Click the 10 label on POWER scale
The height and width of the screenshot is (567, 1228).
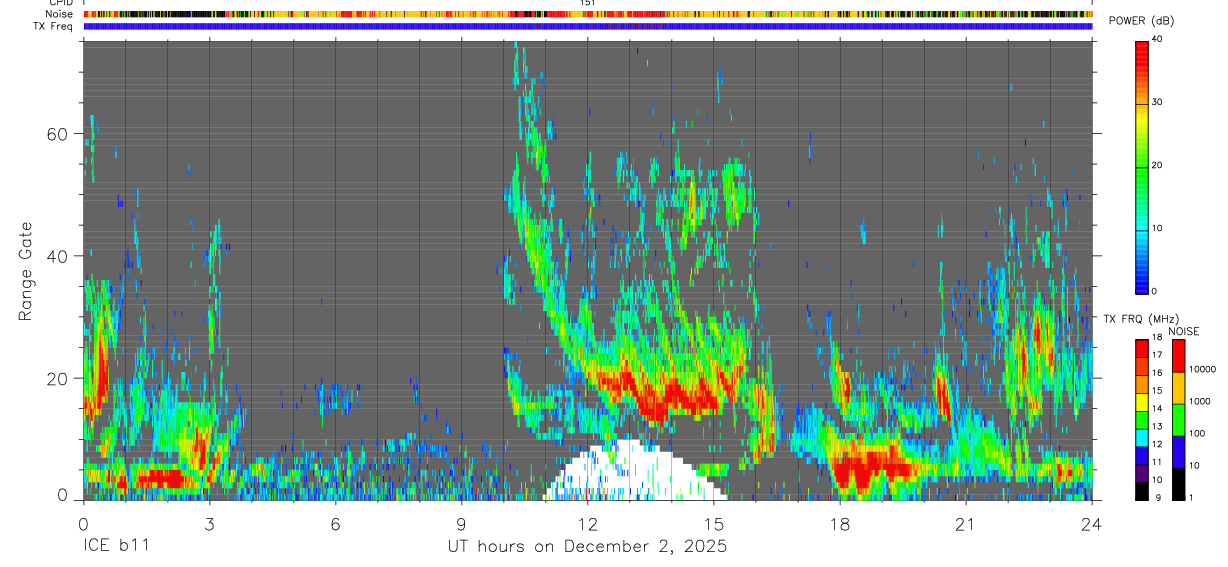click(x=1159, y=228)
